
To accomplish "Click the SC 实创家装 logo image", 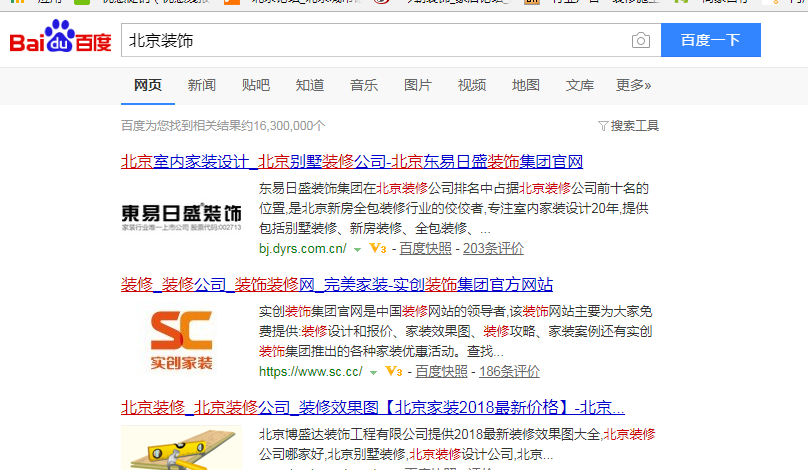I will pos(181,338).
